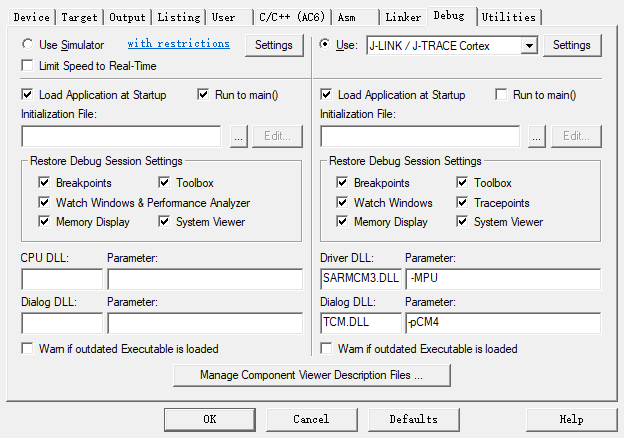Switch to the Target tab

(x=80, y=17)
